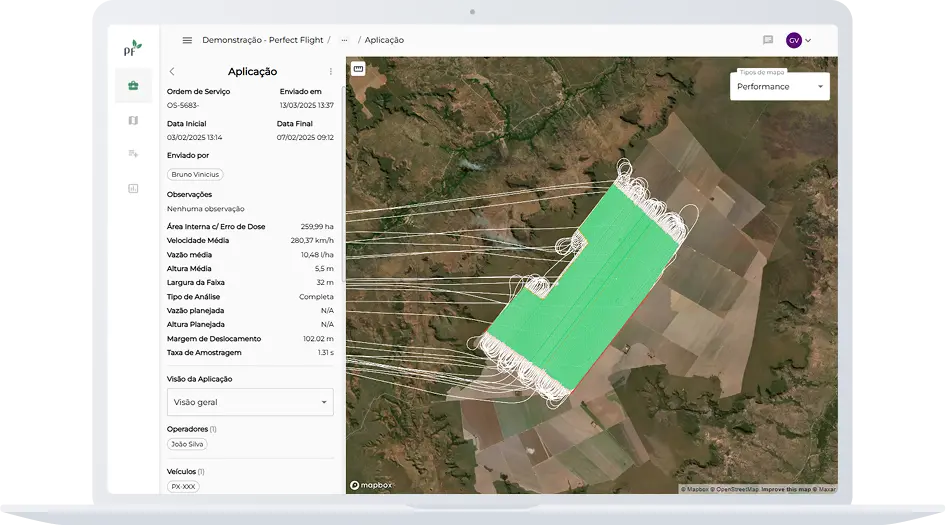
Task: Open the Tipos de mapa Performance dropdown
Action: click(x=779, y=86)
